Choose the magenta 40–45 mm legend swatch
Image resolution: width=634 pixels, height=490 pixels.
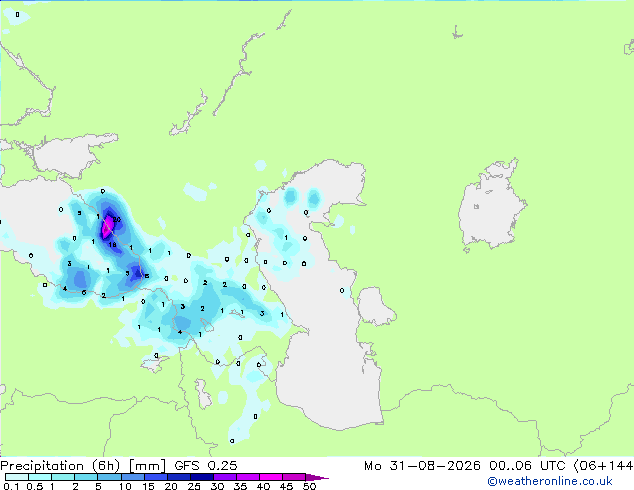point(271,477)
